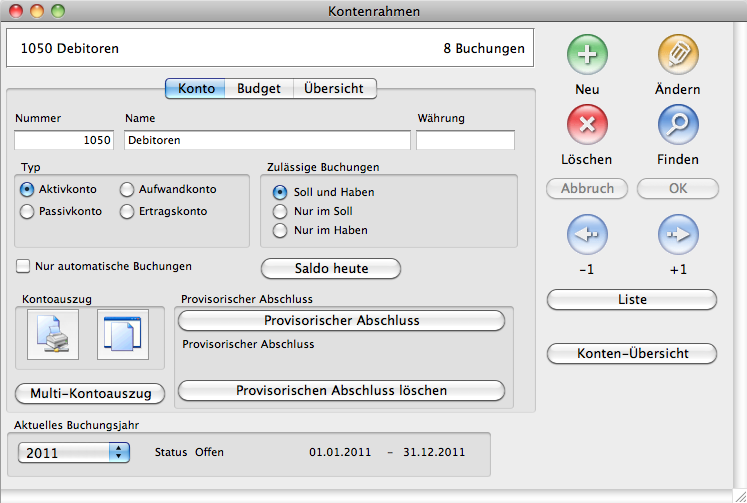This screenshot has width=747, height=503.
Task: Print the Kontoauszug with printer icon
Action: [x=50, y=335]
